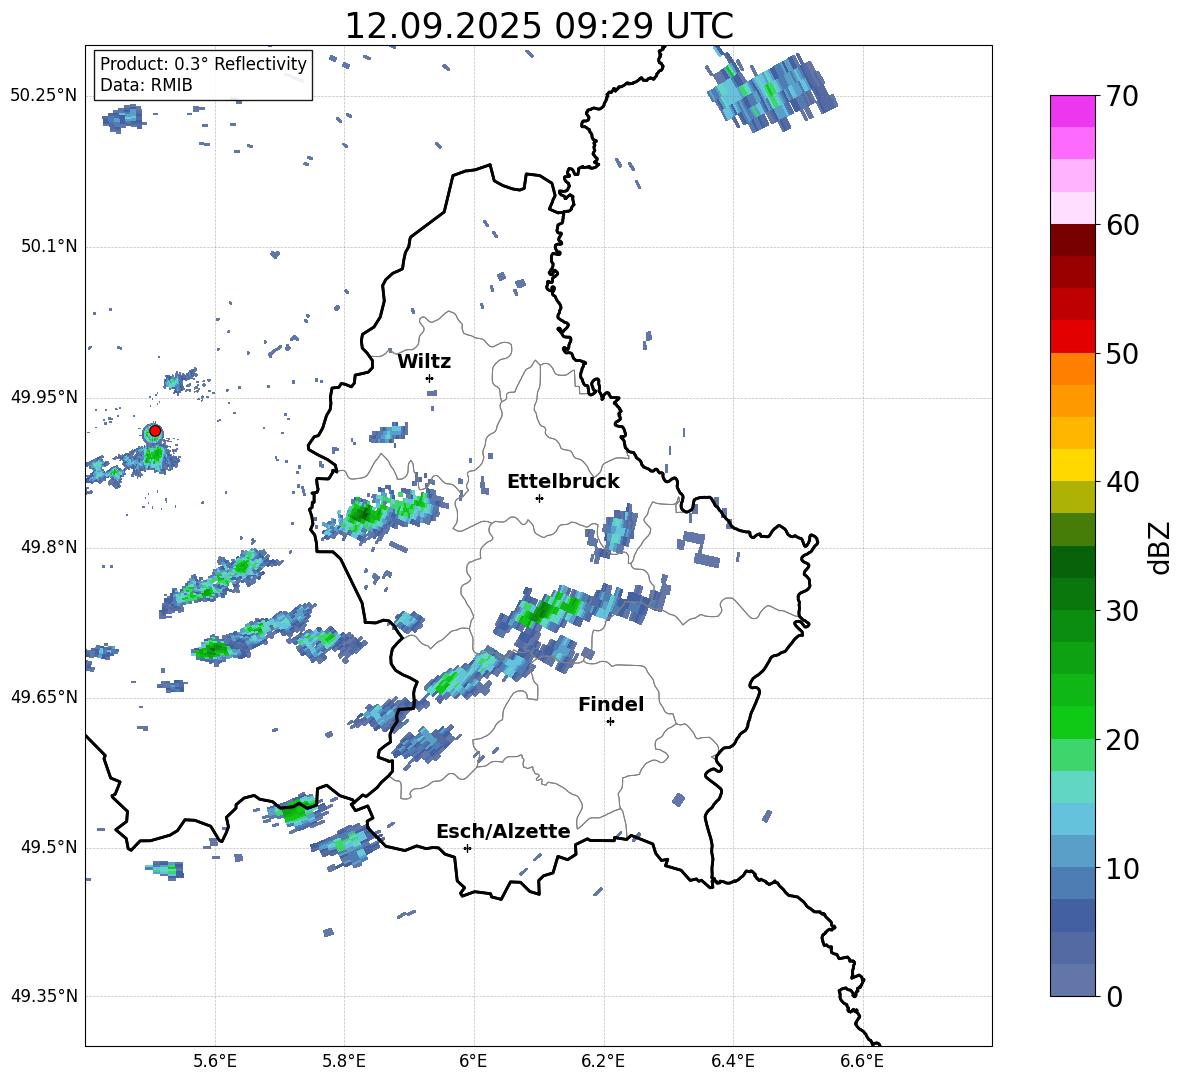Click the 10 value on the colorbar
The height and width of the screenshot is (1081, 1184).
click(x=1122, y=869)
